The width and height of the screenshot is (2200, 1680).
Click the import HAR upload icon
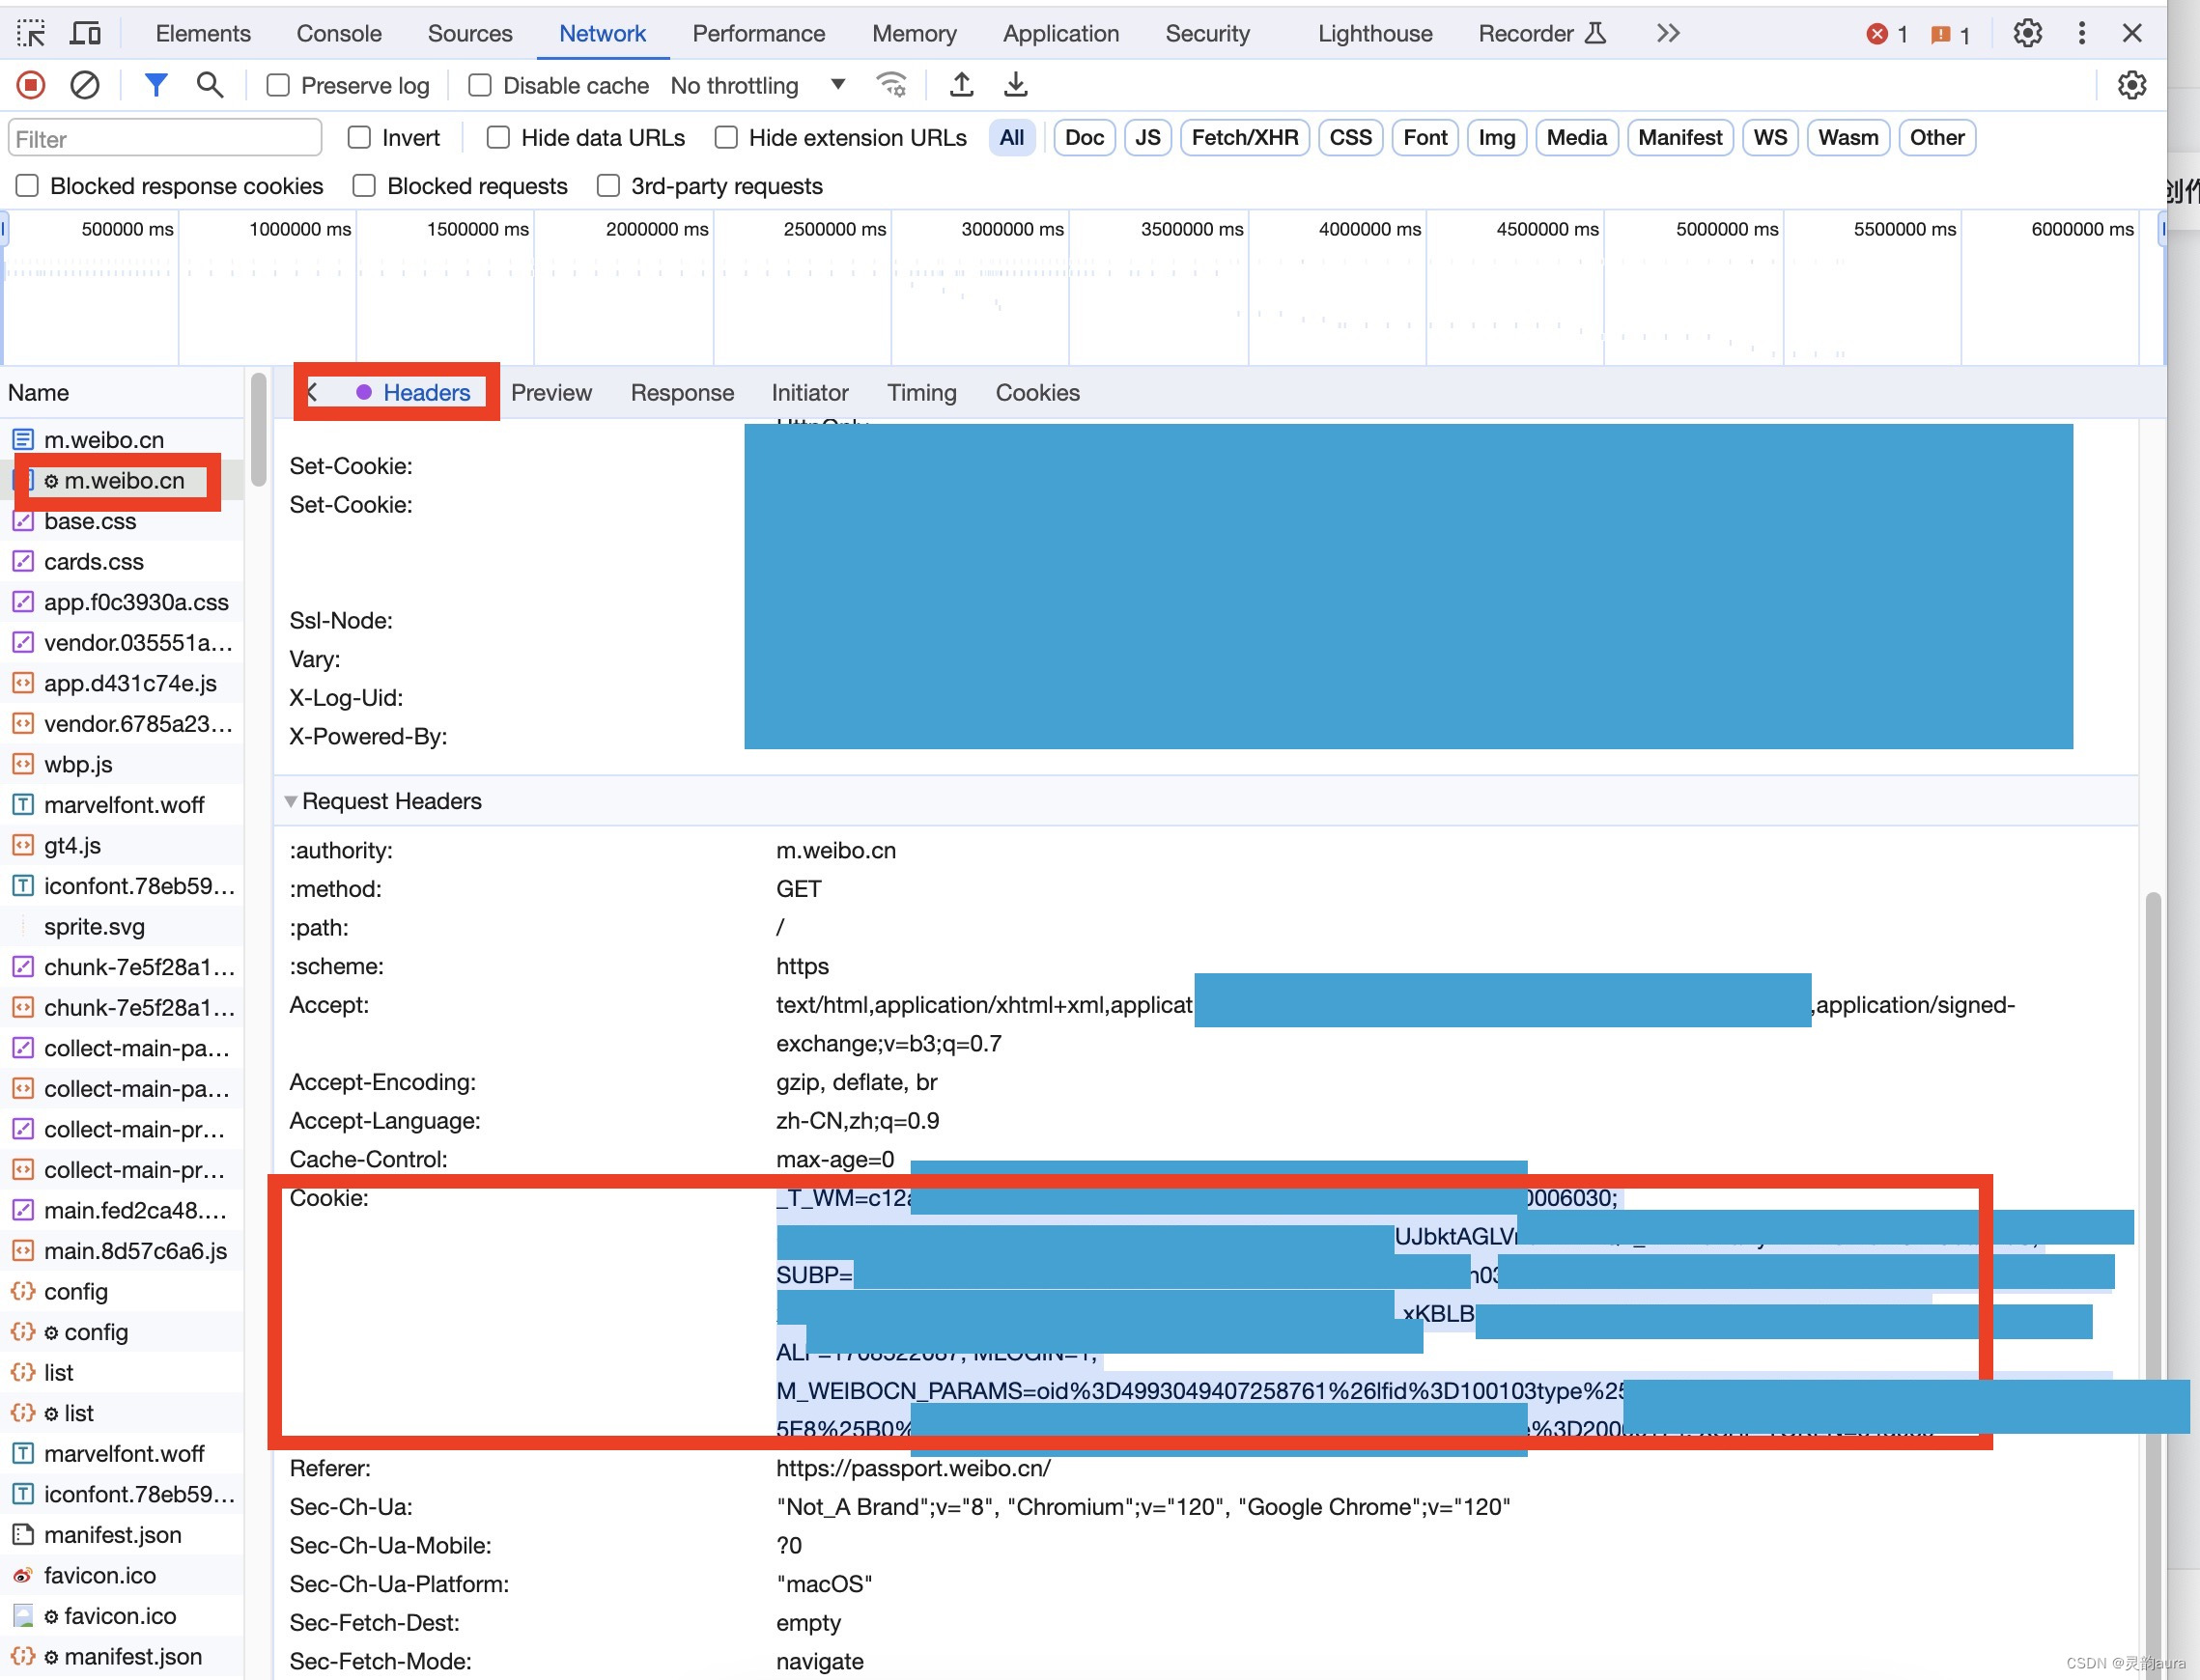961,85
